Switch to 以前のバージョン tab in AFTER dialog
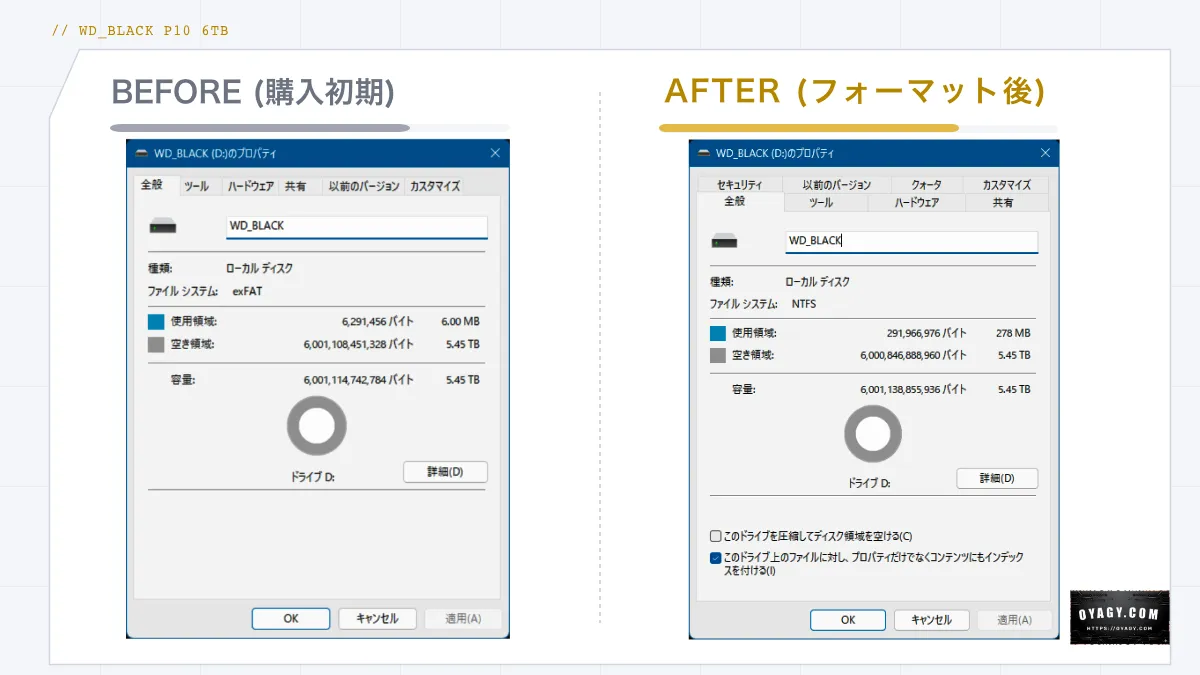The height and width of the screenshot is (675, 1200). 836,185
